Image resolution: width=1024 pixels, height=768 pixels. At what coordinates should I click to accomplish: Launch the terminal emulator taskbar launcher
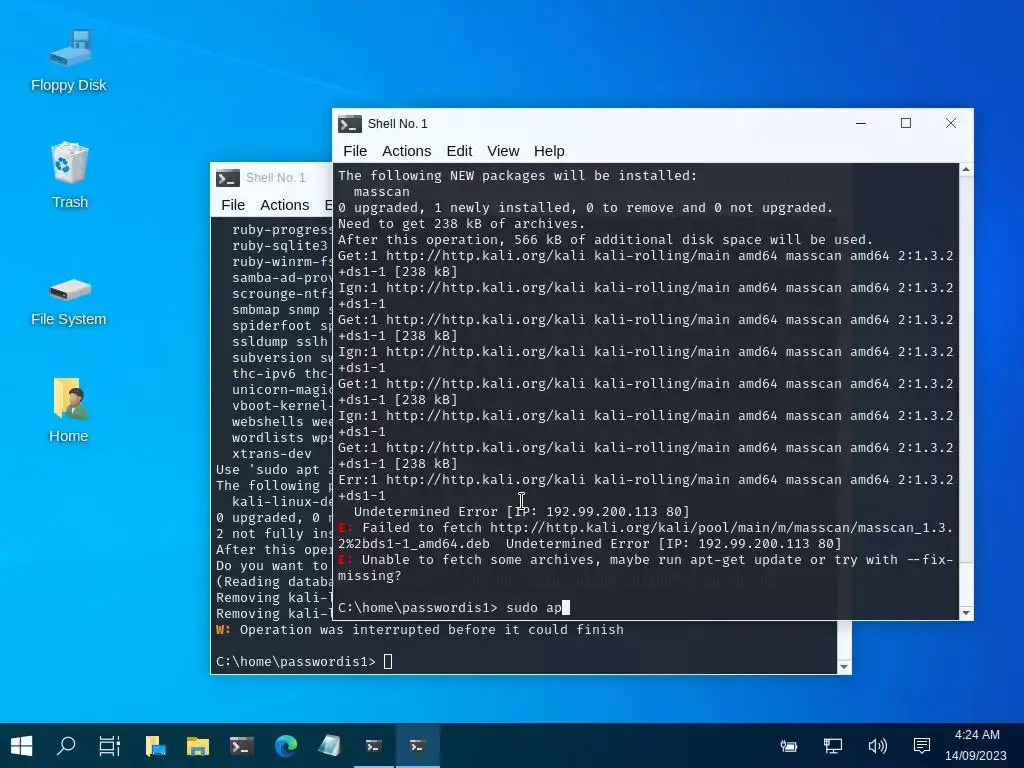click(242, 746)
